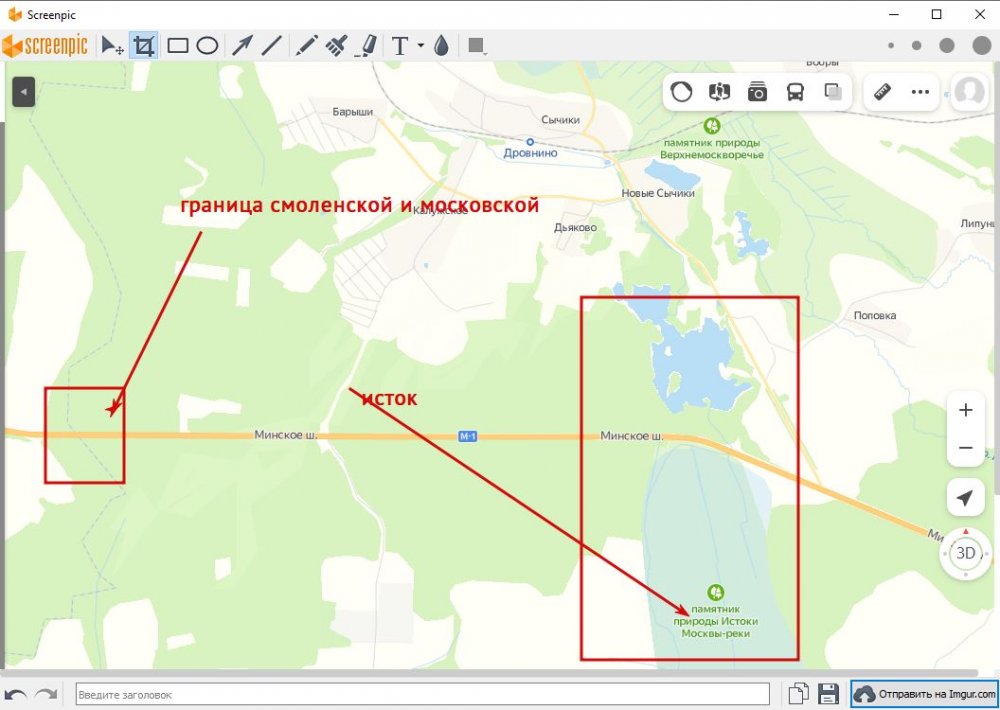Image resolution: width=1000 pixels, height=710 pixels.
Task: Zoom in the map with plus button
Action: point(966,411)
